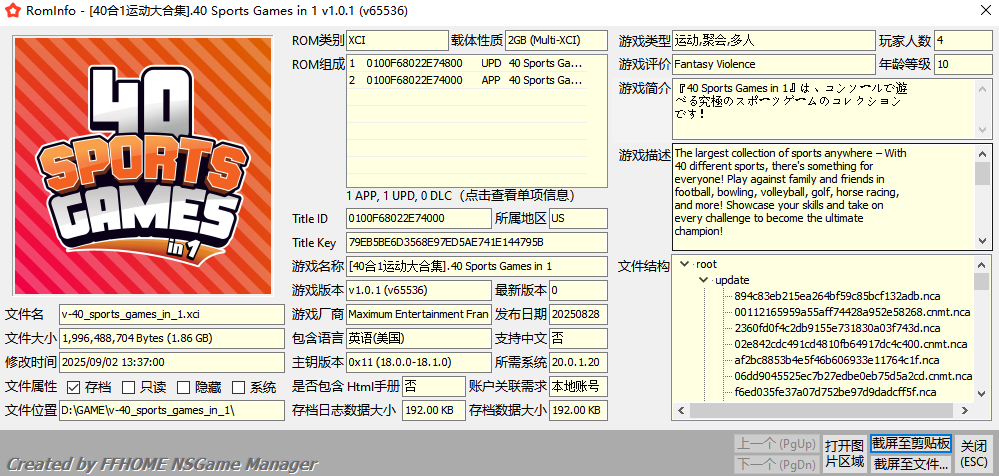Click the 年龄等级 field showing 10
The height and width of the screenshot is (476, 999).
pos(963,64)
